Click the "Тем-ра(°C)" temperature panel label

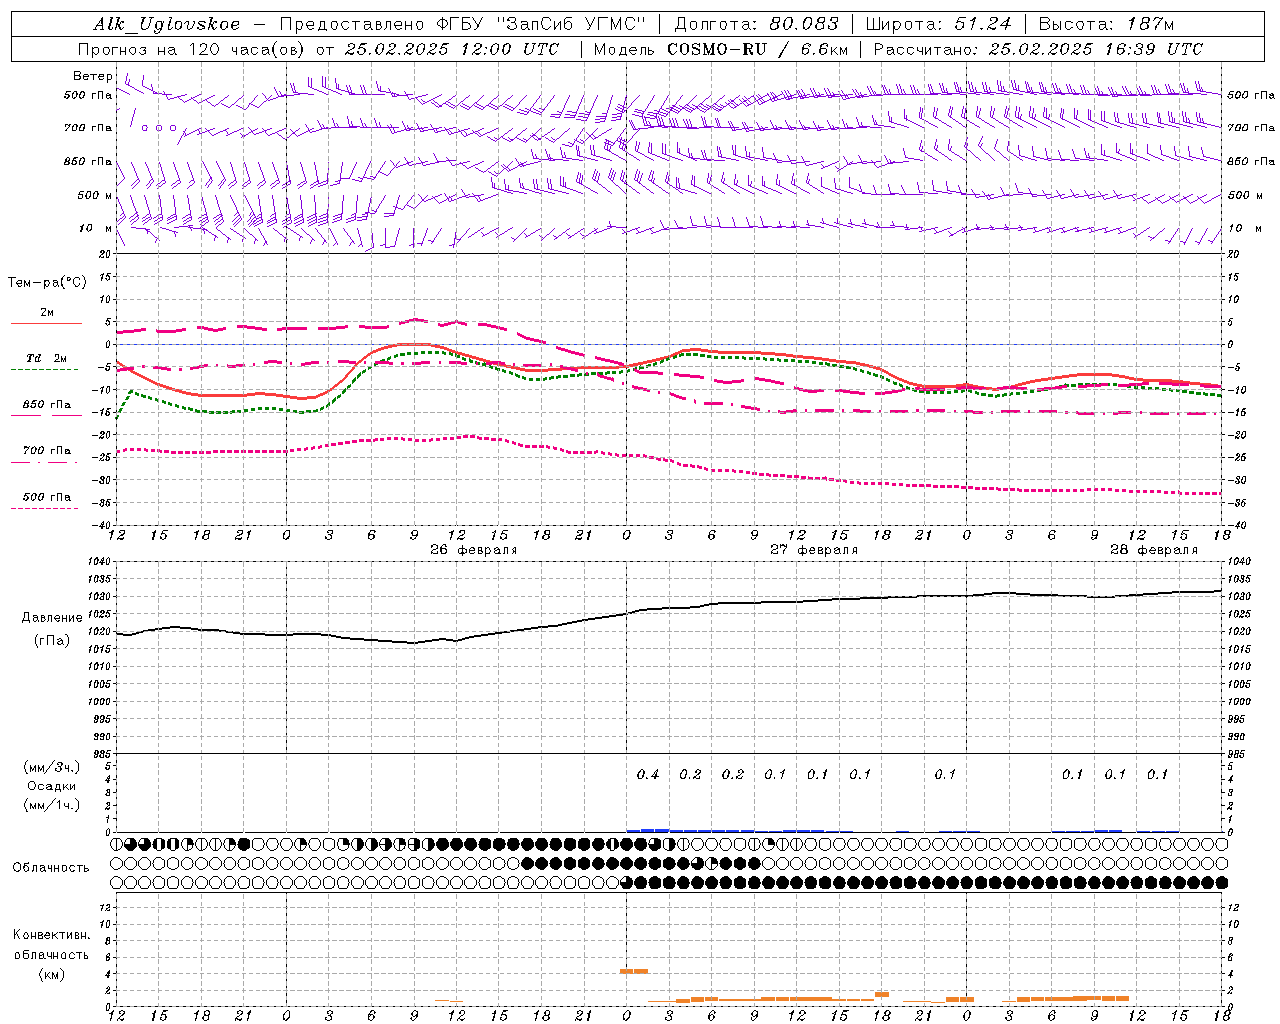tap(48, 283)
